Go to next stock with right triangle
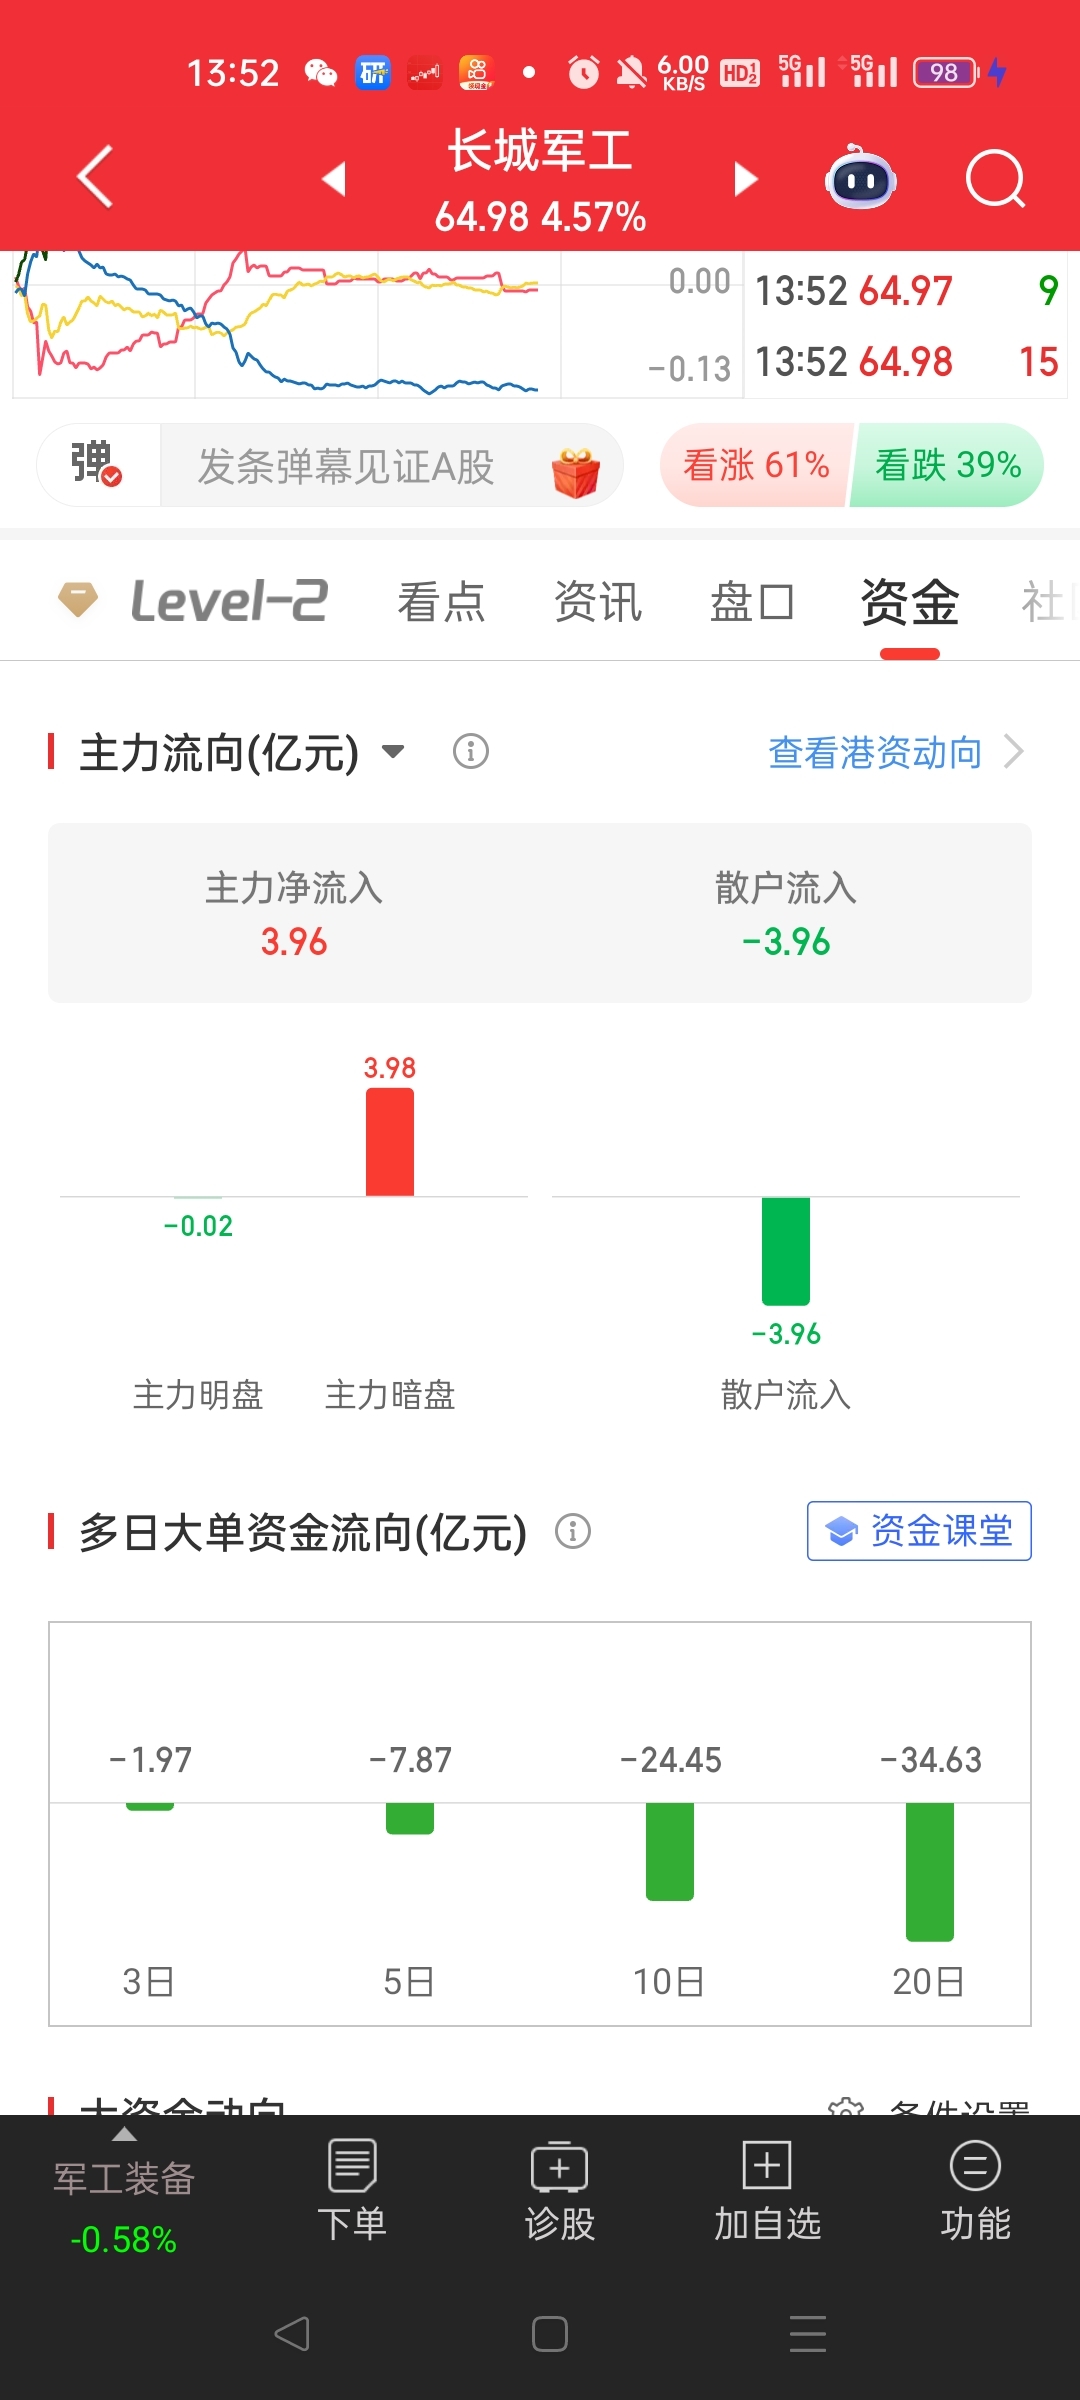This screenshot has height=2400, width=1080. pyautogui.click(x=745, y=179)
